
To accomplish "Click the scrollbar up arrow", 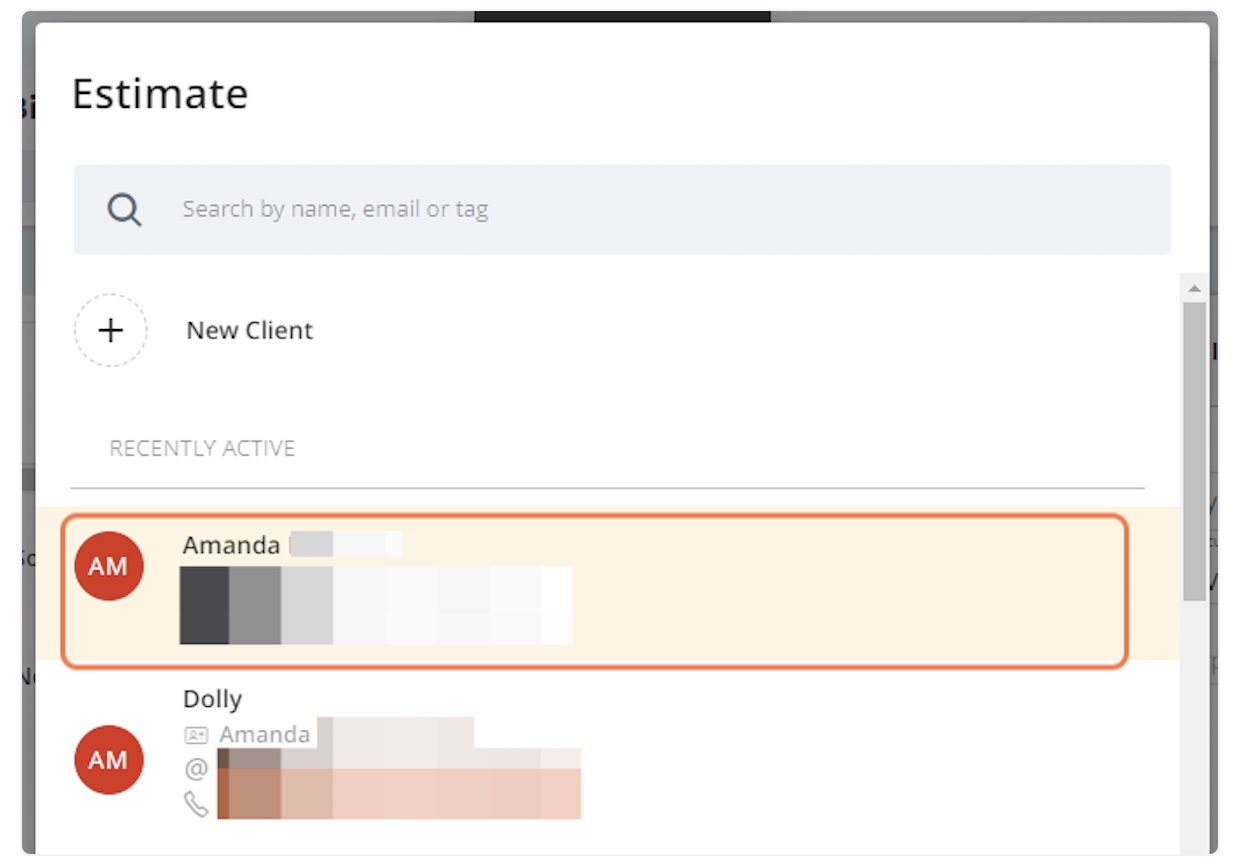I will pos(1194,288).
